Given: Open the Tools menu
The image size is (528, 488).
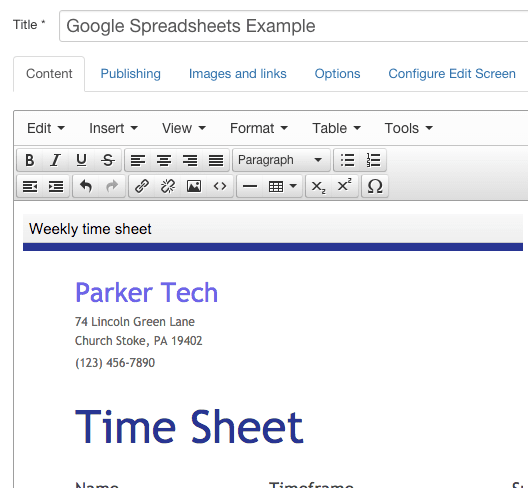Looking at the screenshot, I should click(x=408, y=128).
